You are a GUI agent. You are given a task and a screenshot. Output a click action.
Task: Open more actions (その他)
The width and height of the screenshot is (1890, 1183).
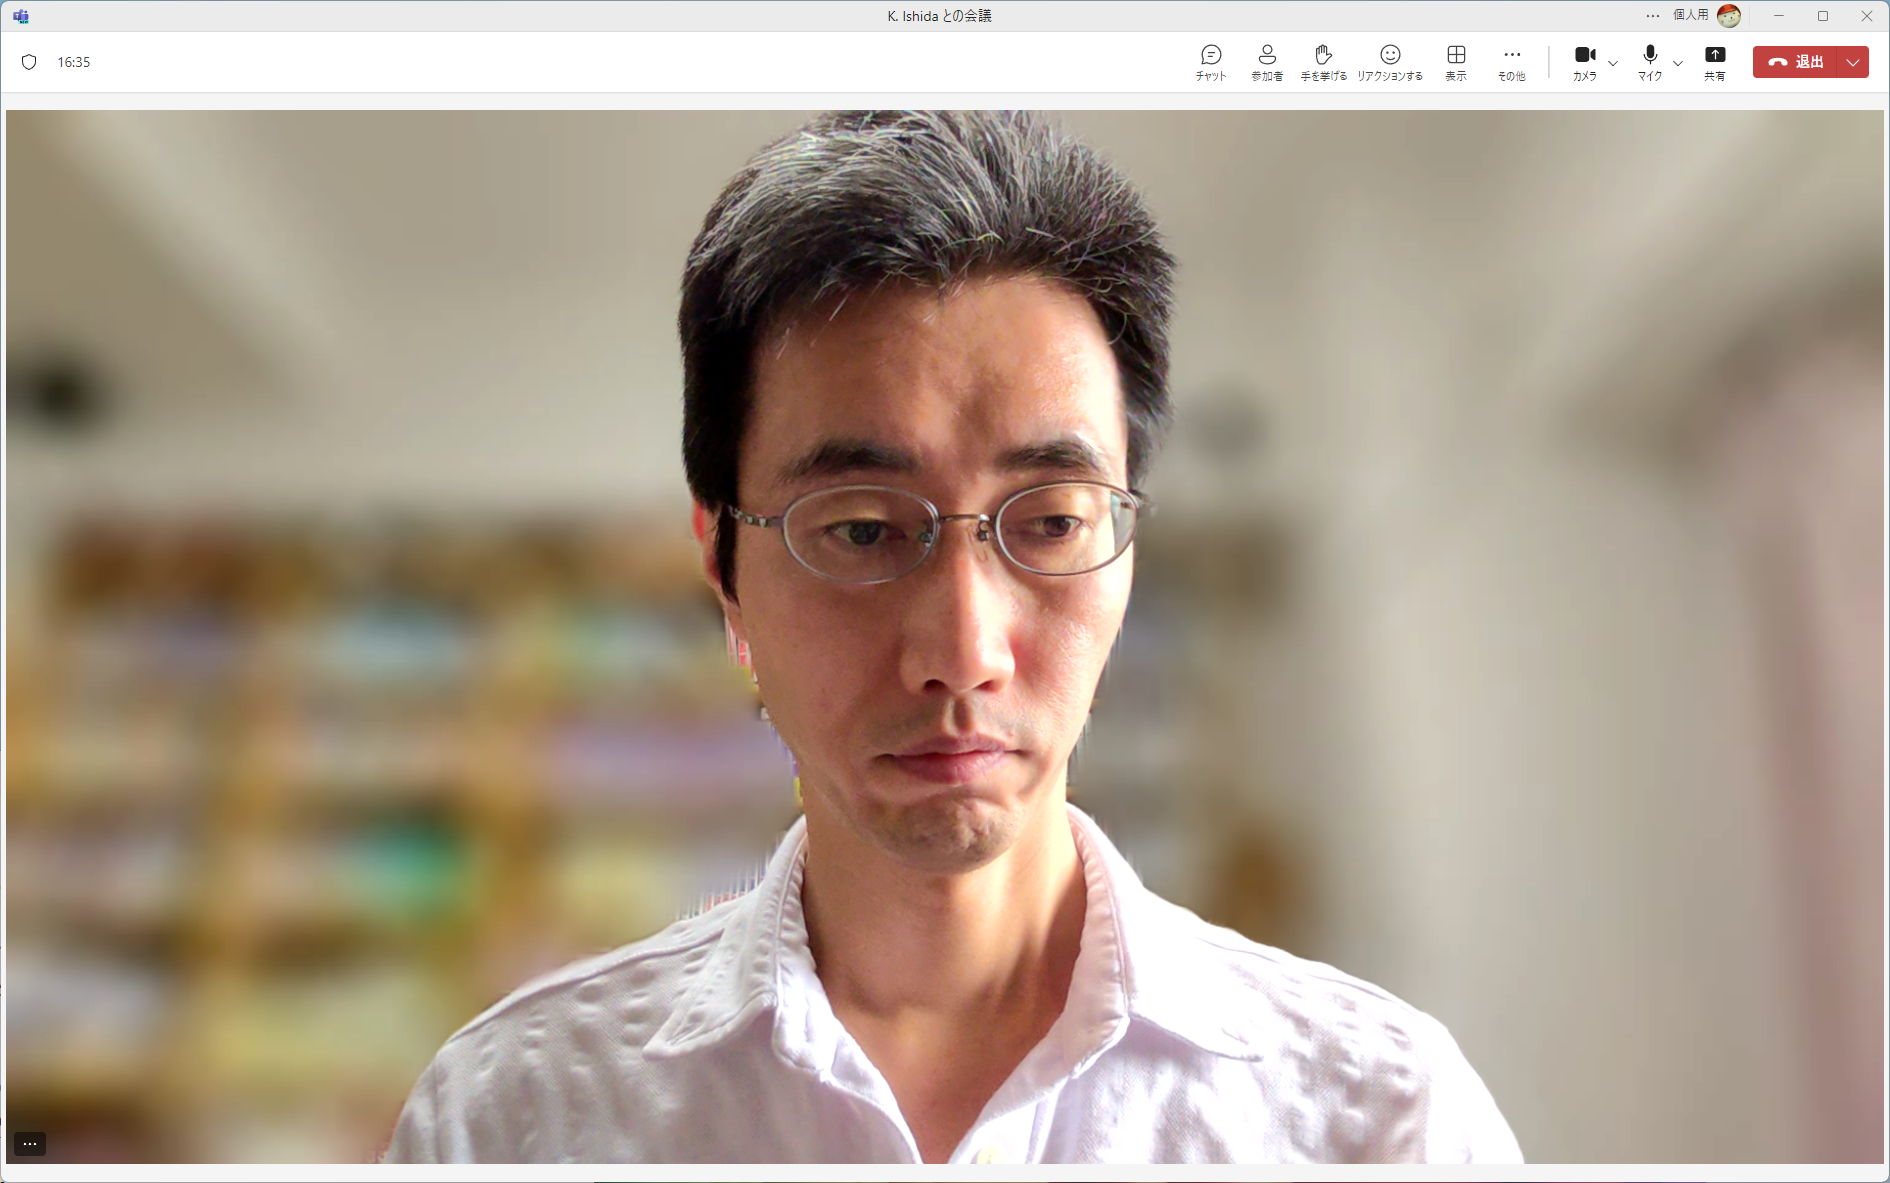(x=1512, y=62)
